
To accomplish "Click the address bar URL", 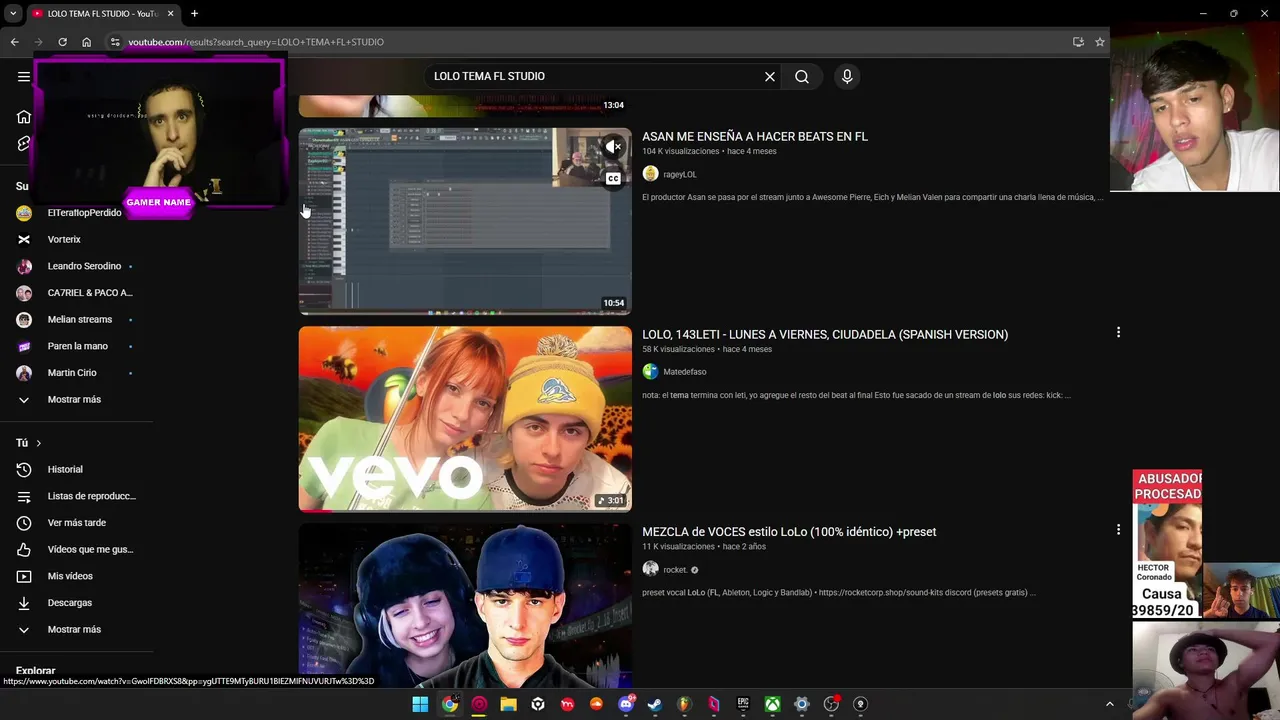I will click(x=256, y=42).
